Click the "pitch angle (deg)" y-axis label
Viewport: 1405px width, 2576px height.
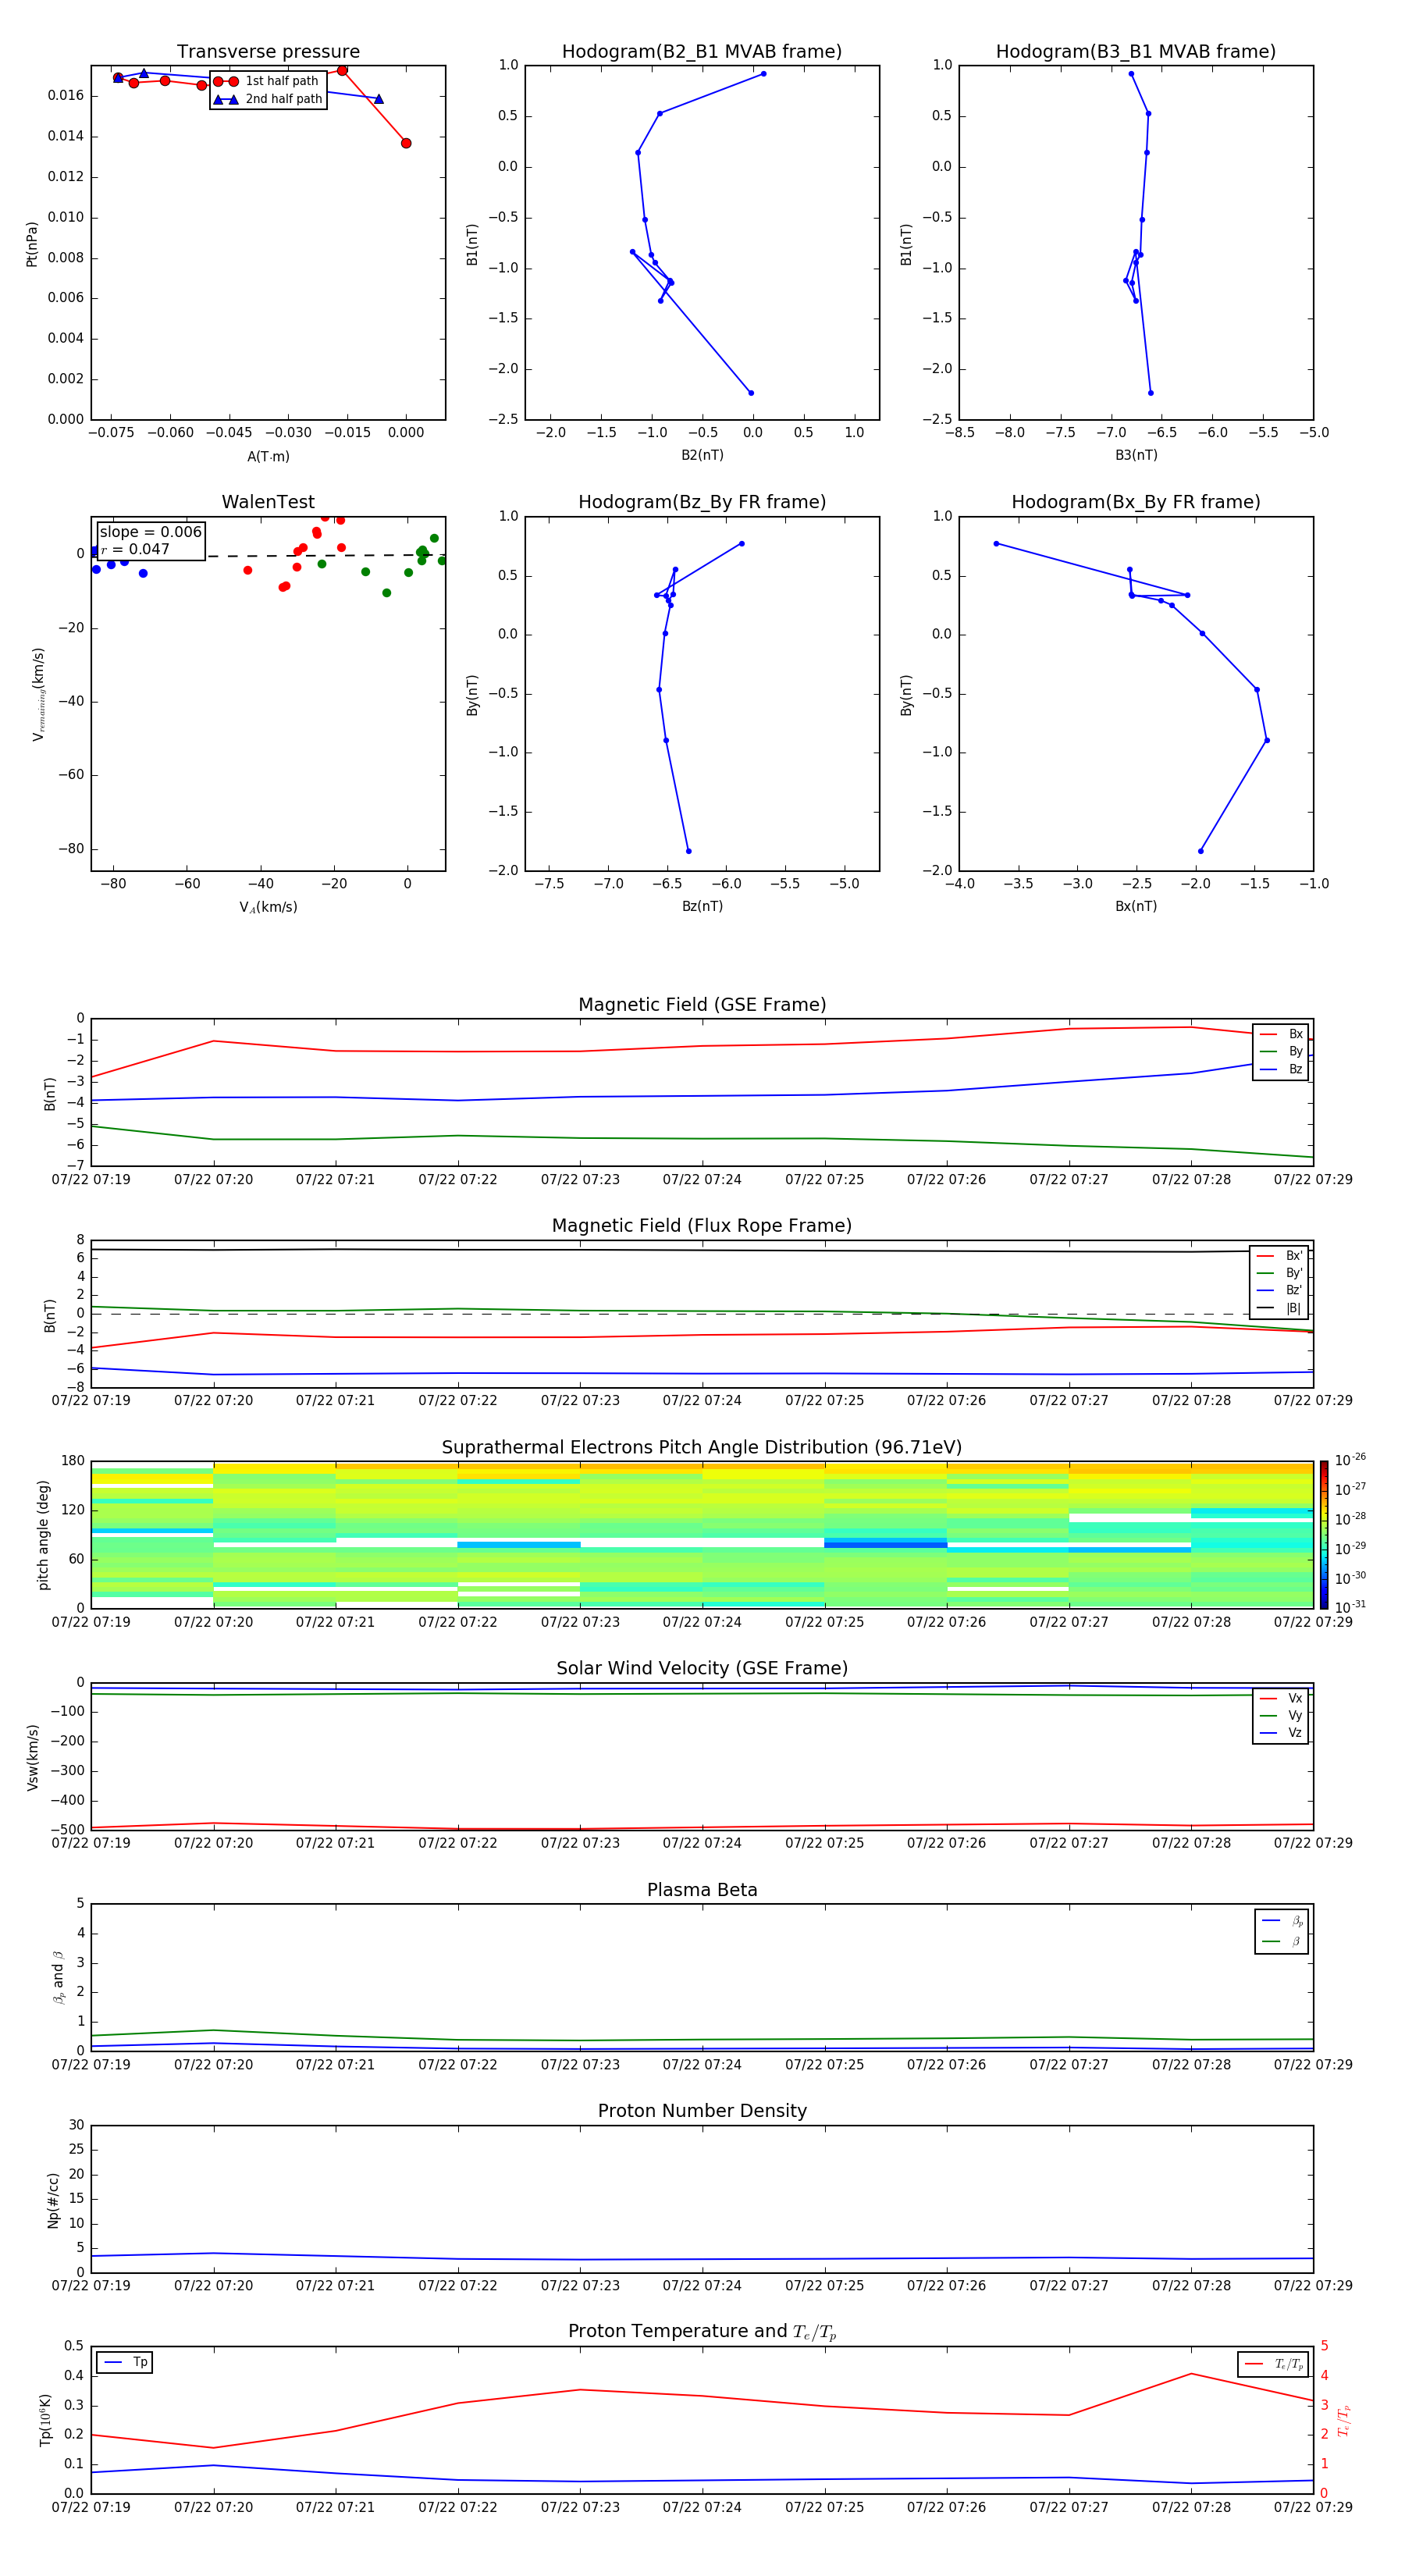coord(43,1535)
